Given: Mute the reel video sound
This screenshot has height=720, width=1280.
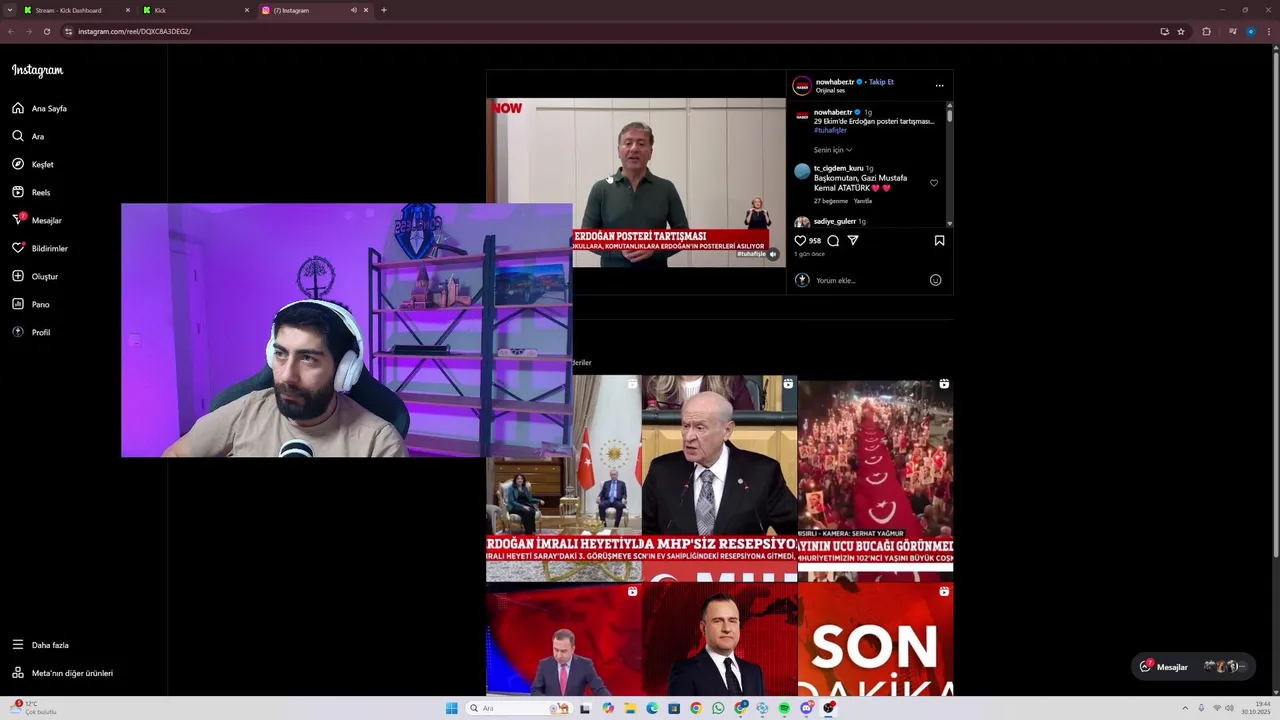Looking at the screenshot, I should coord(773,254).
